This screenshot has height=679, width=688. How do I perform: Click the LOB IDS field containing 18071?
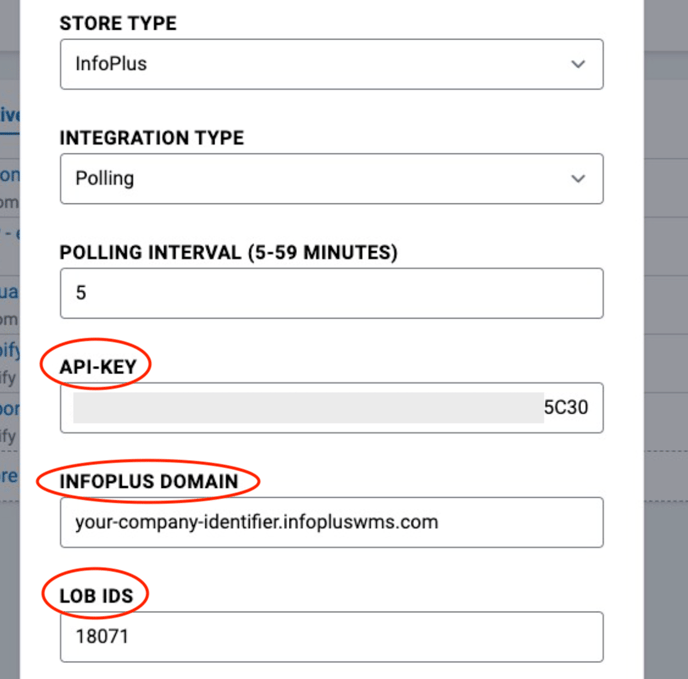(332, 637)
